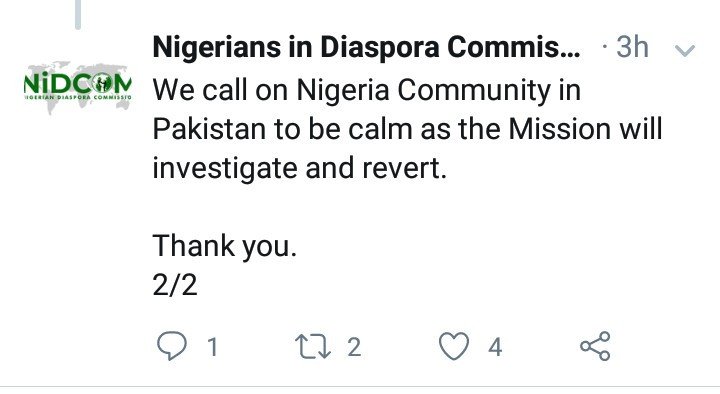Open Nigerians in Diaspora Commission profile name
Screen dimensions: 720x394
[x=366, y=47]
